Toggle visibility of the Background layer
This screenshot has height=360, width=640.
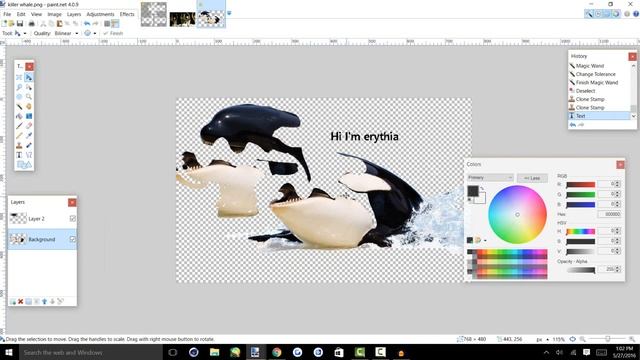[73, 239]
